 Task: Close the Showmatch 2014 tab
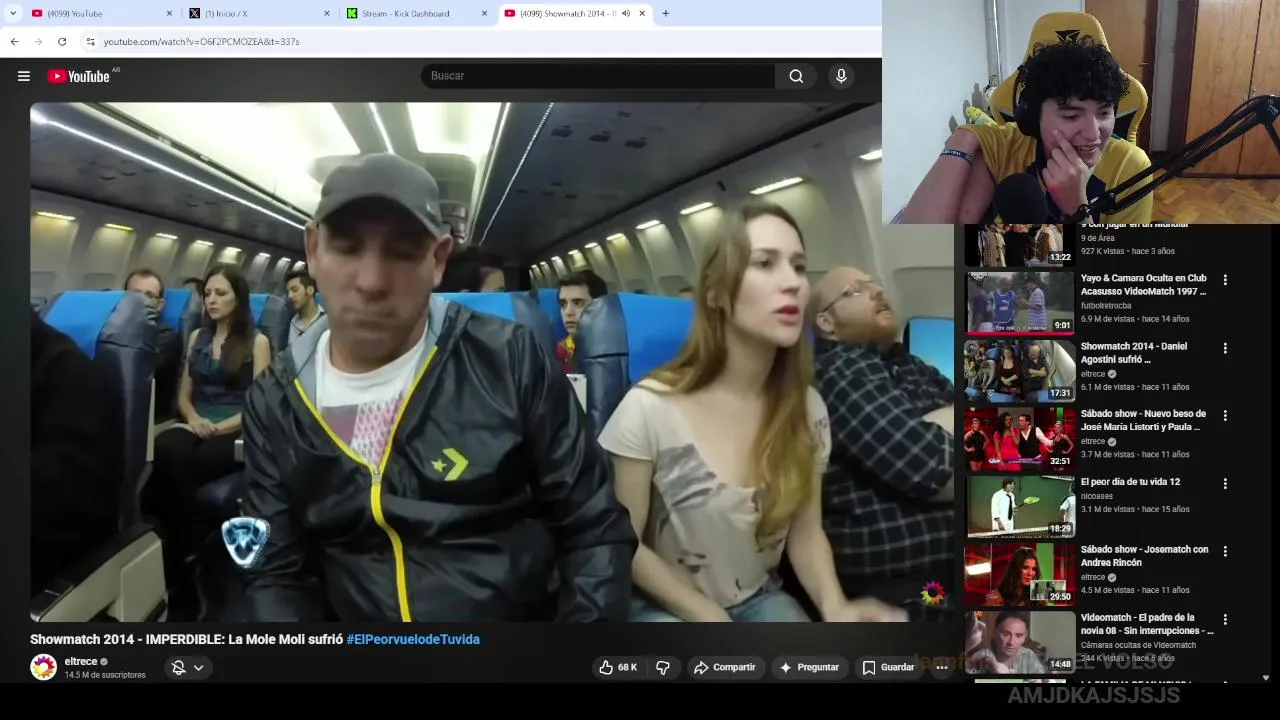point(642,13)
